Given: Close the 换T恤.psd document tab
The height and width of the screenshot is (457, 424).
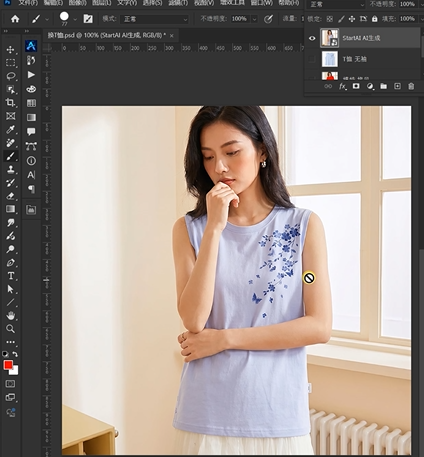Looking at the screenshot, I should (x=172, y=36).
